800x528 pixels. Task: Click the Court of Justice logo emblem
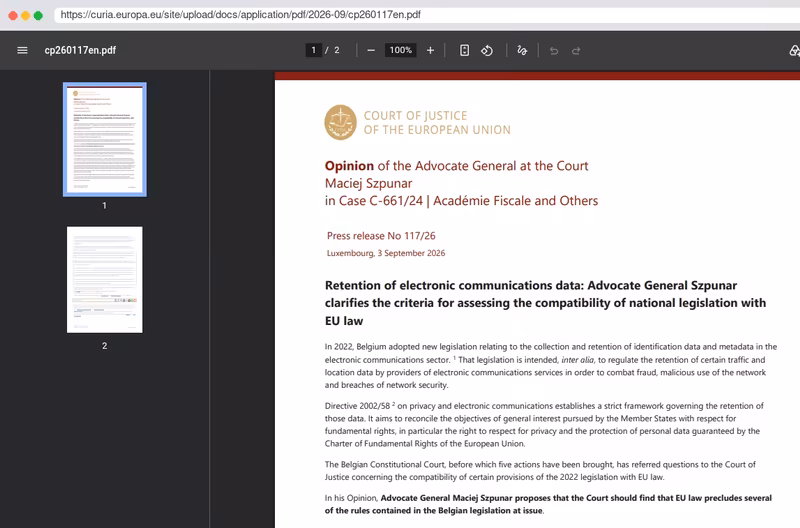click(x=340, y=122)
